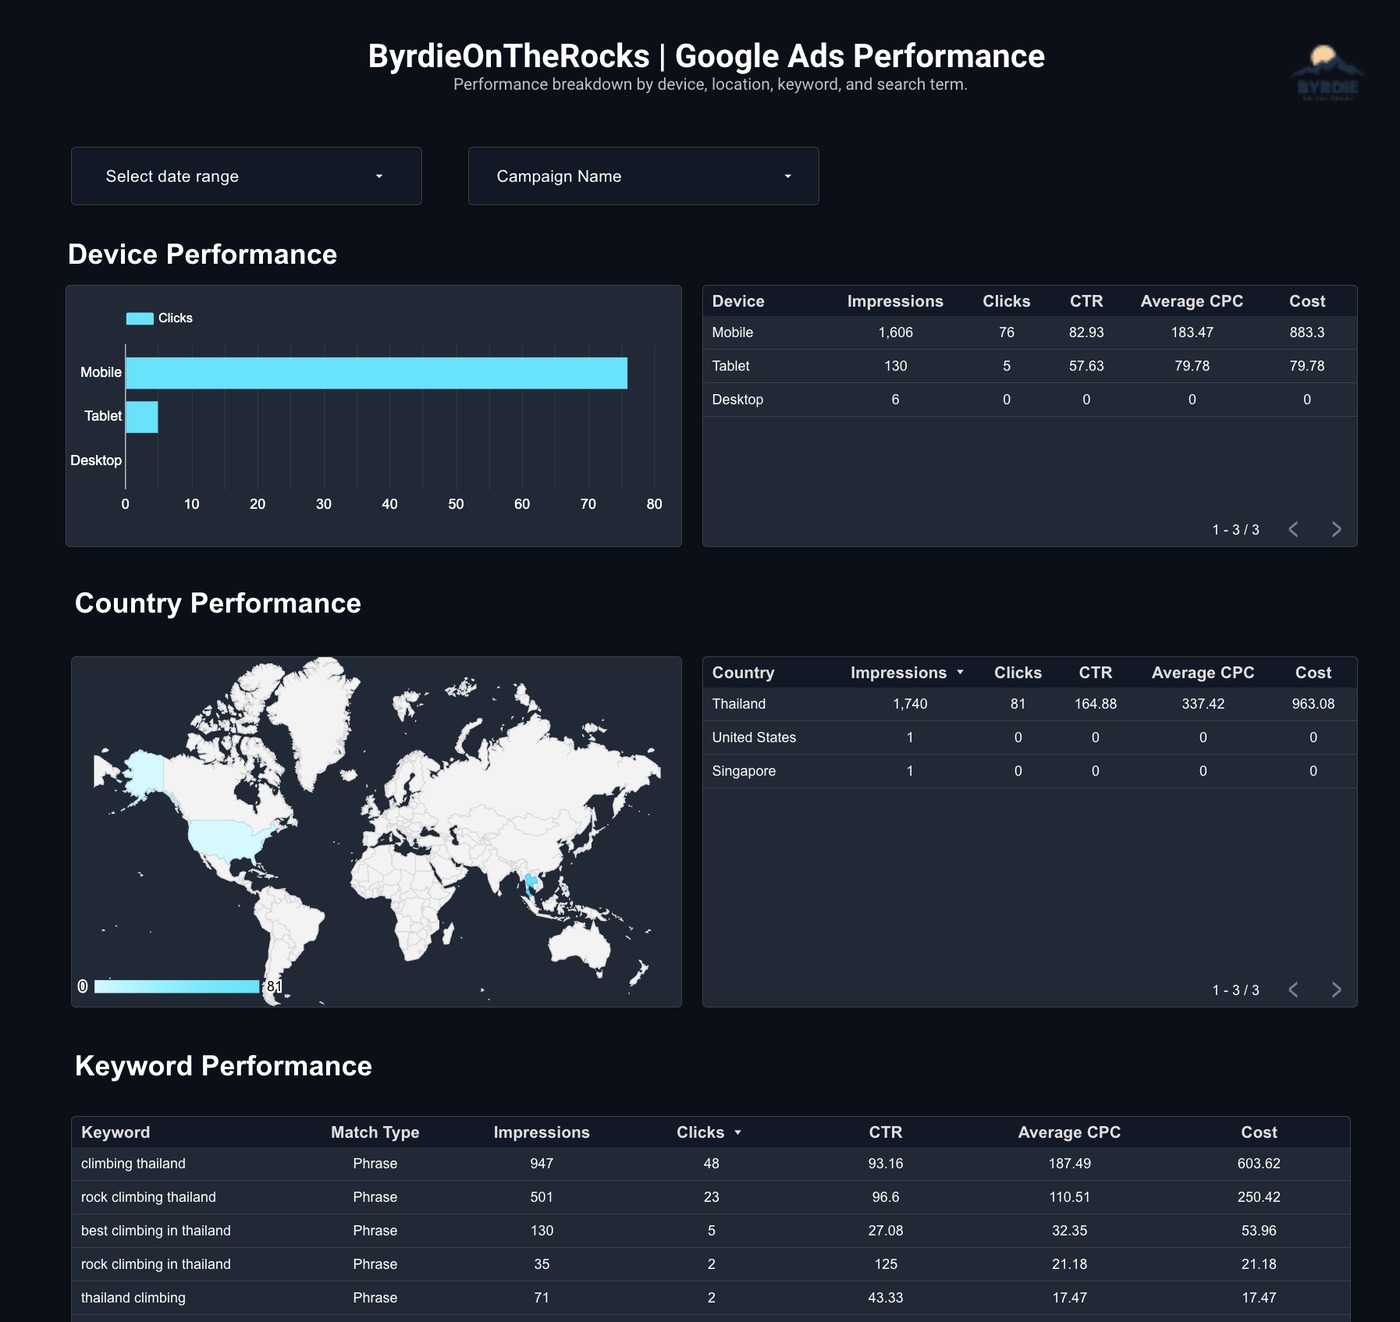
Task: Go to previous page in Device table
Action: (x=1293, y=529)
